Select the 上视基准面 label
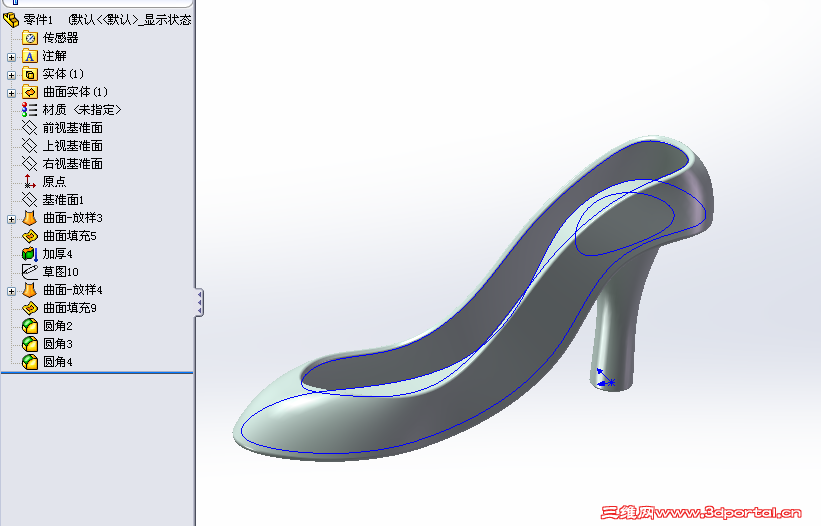 pos(73,146)
